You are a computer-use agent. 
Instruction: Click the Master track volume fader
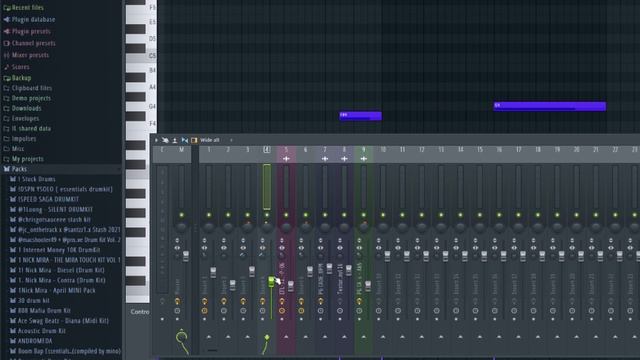coord(186,256)
